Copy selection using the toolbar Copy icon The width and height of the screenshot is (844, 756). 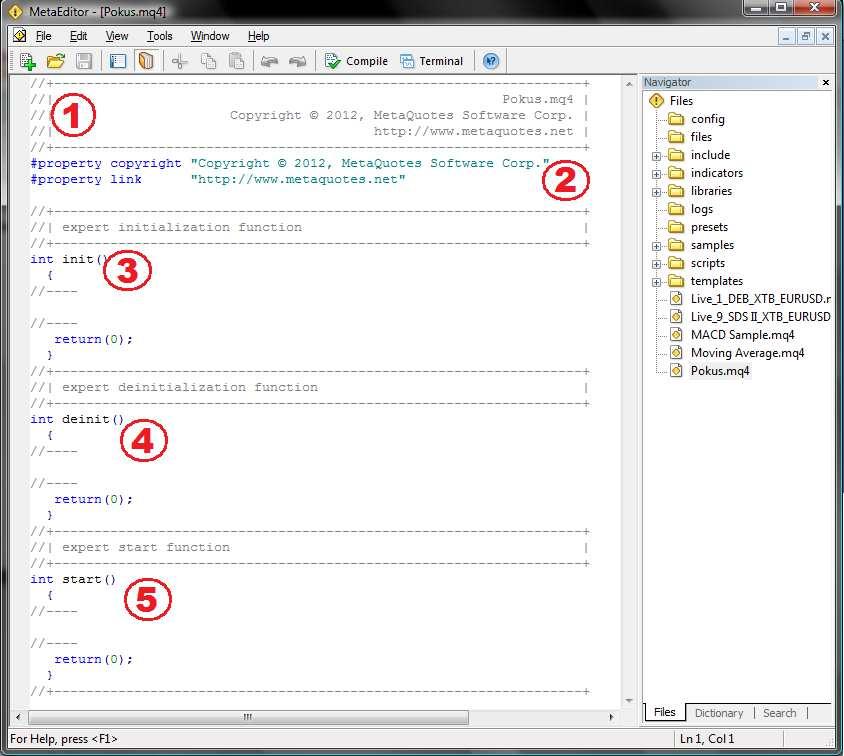click(208, 61)
